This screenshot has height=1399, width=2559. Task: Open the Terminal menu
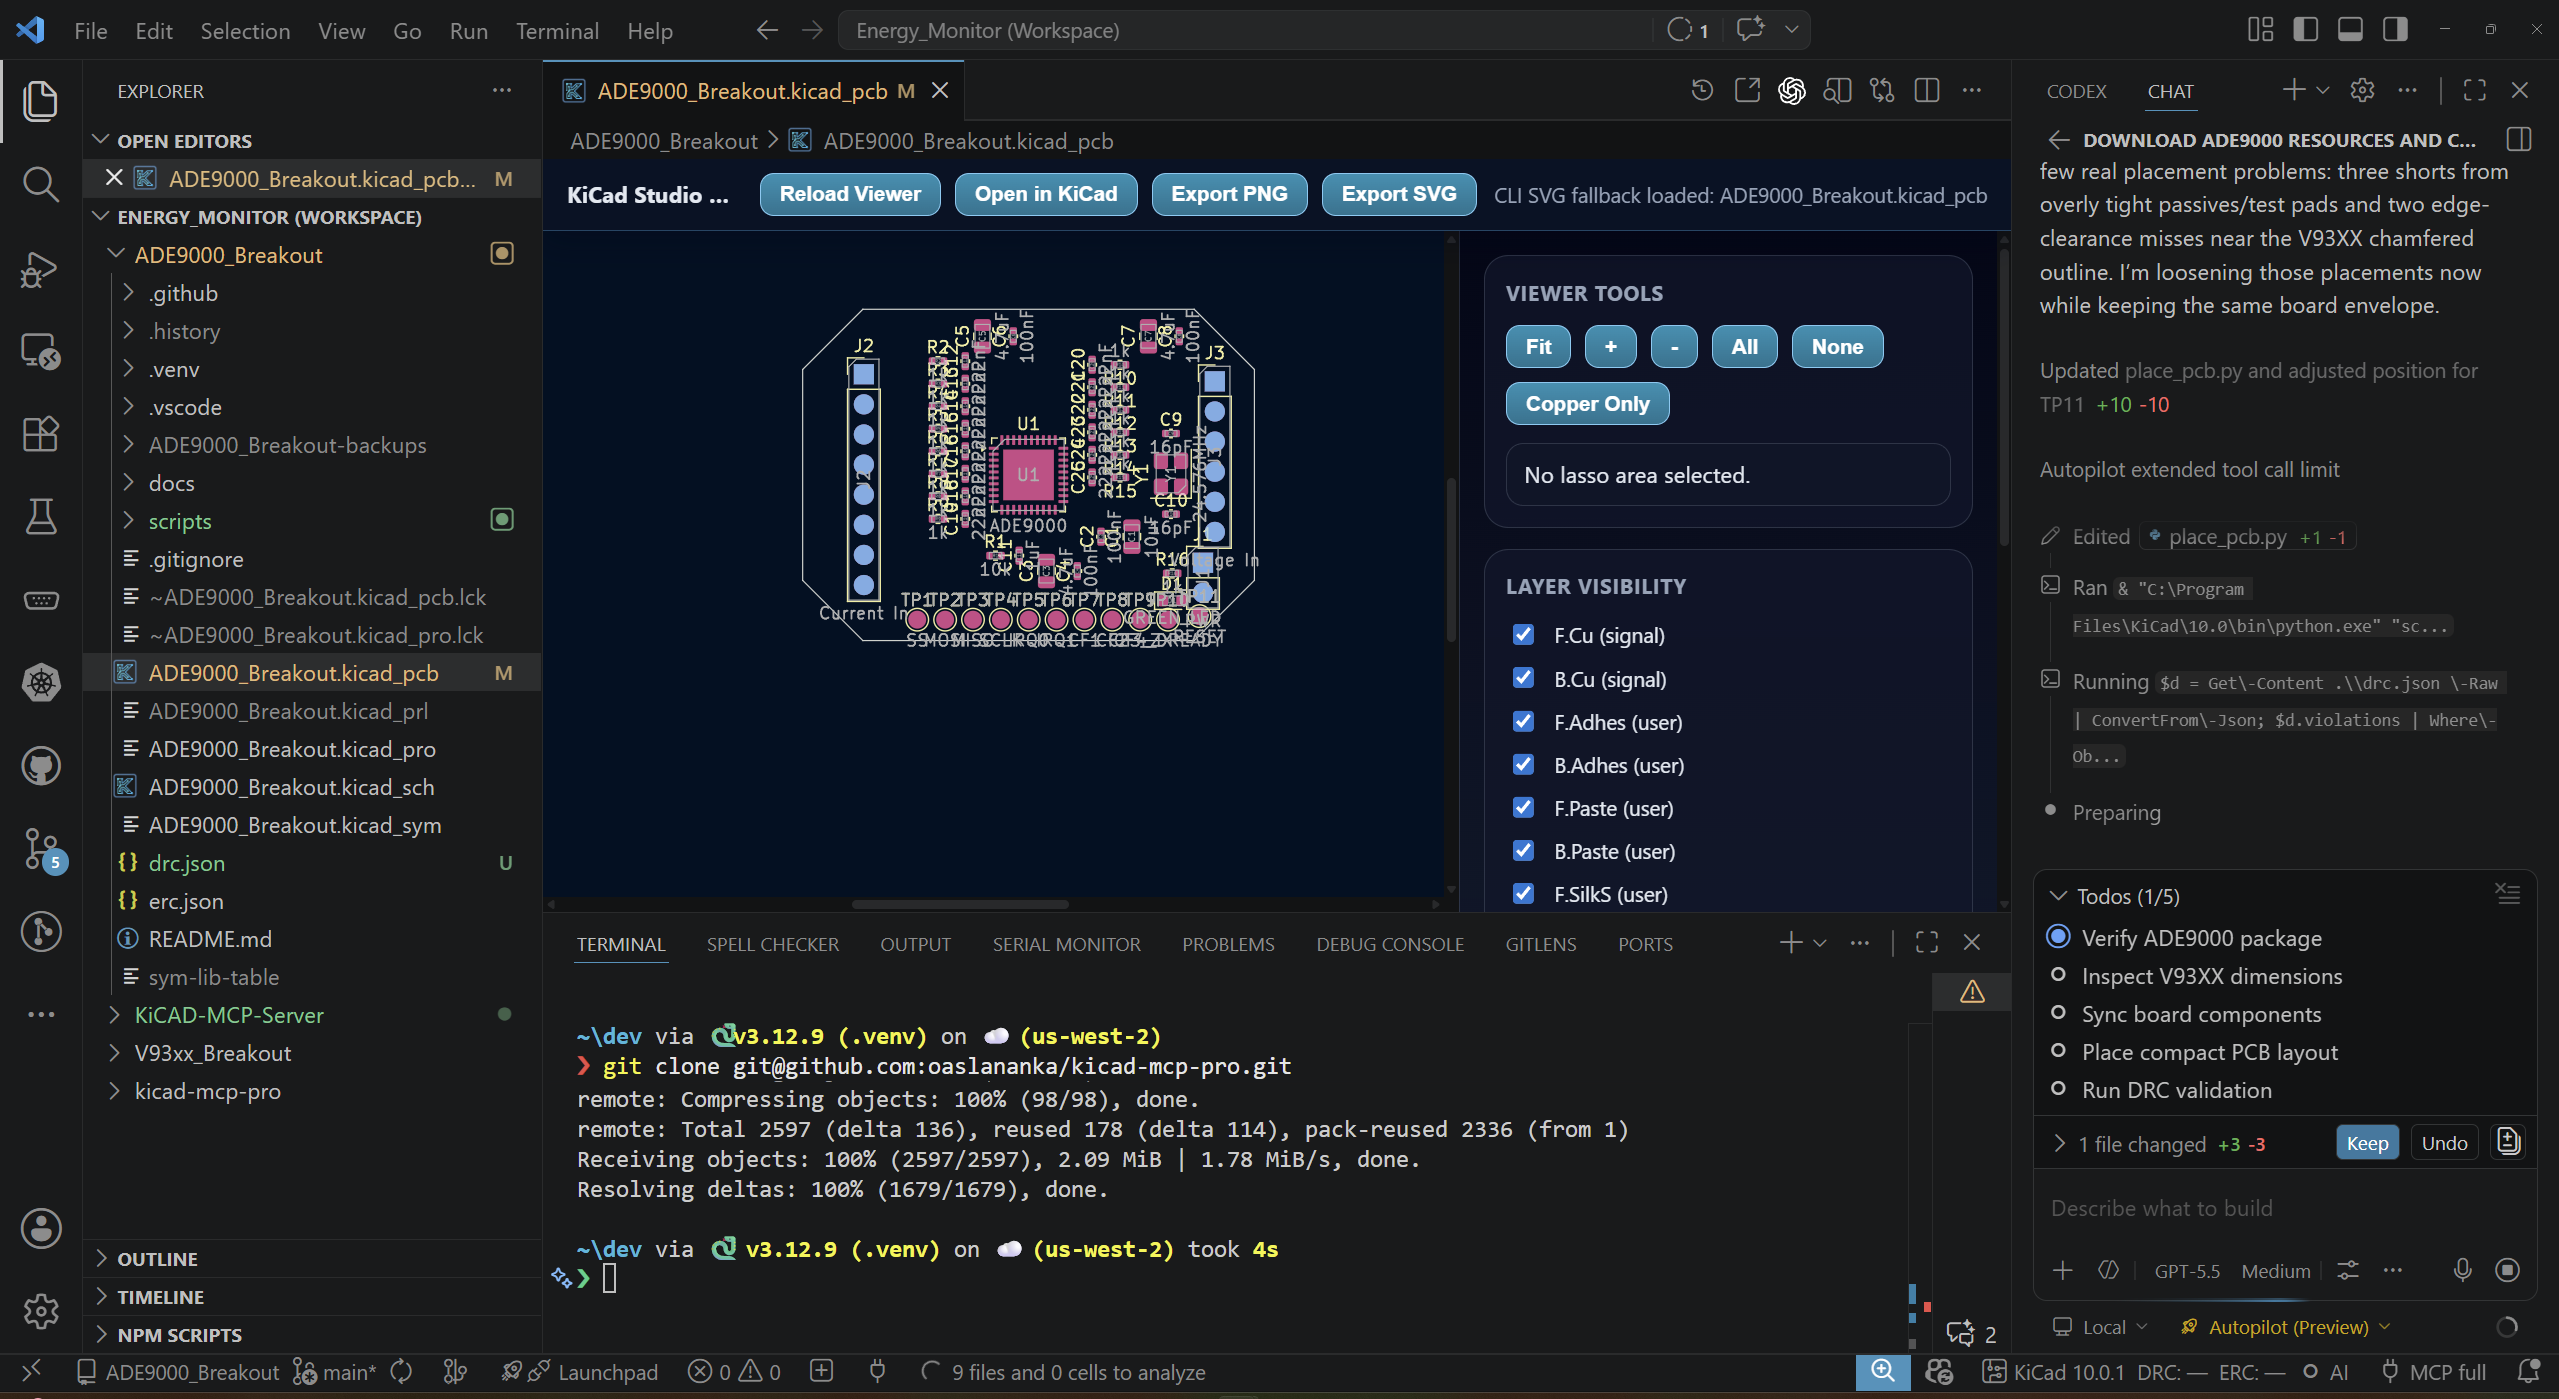(557, 31)
